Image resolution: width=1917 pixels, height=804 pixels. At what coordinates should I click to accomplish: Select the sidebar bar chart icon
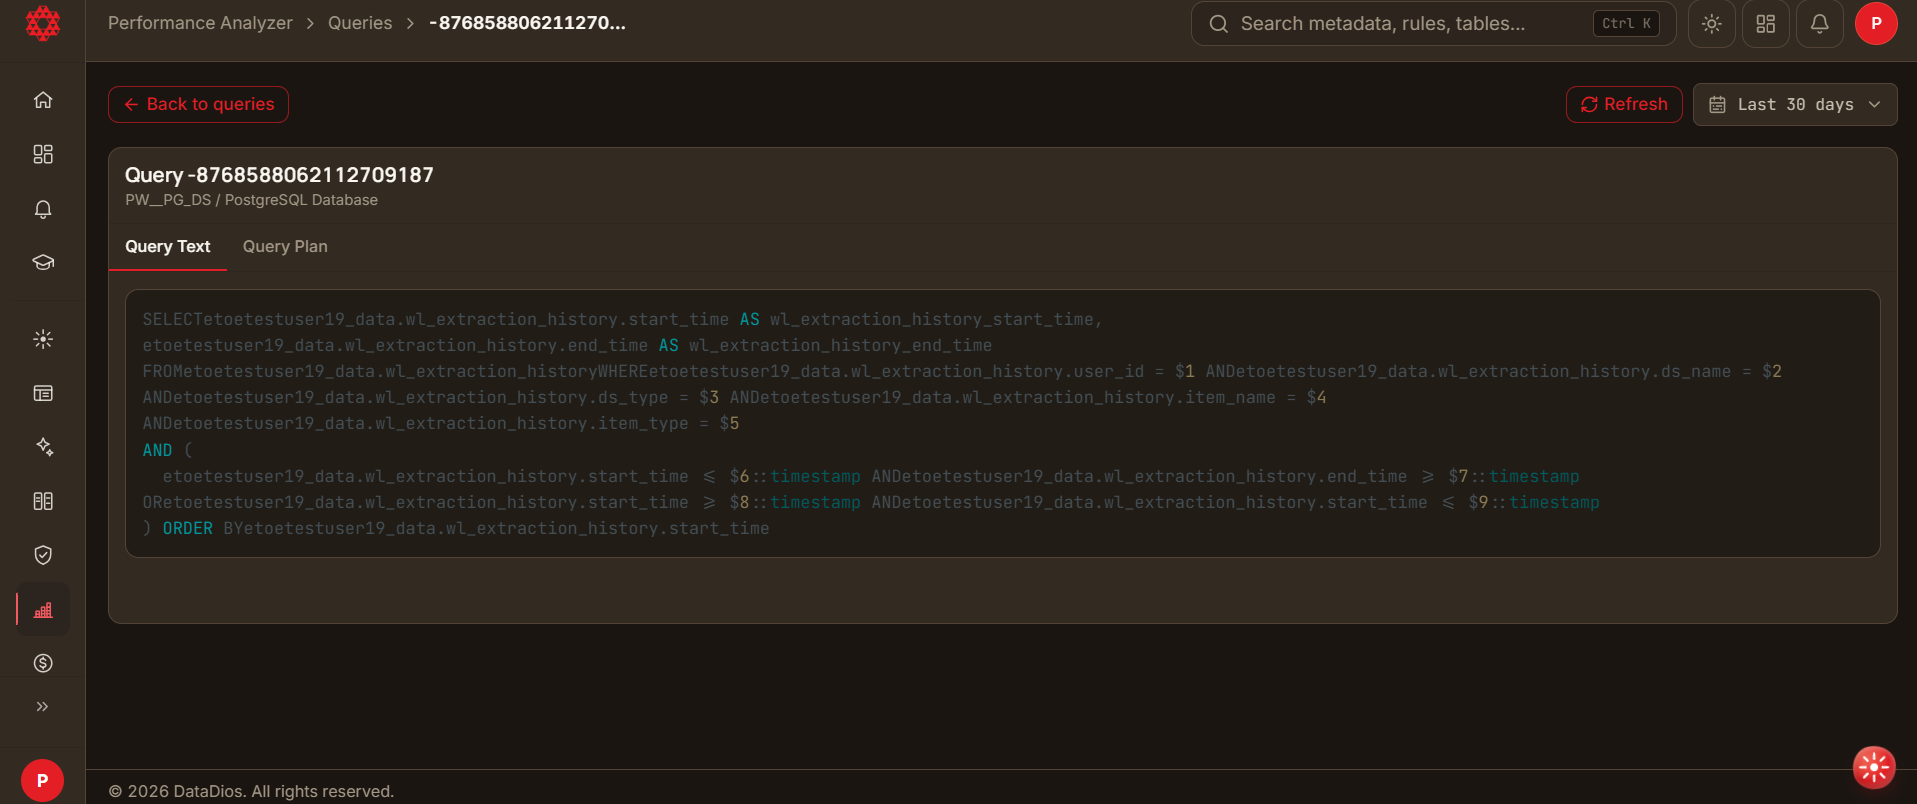coord(43,609)
